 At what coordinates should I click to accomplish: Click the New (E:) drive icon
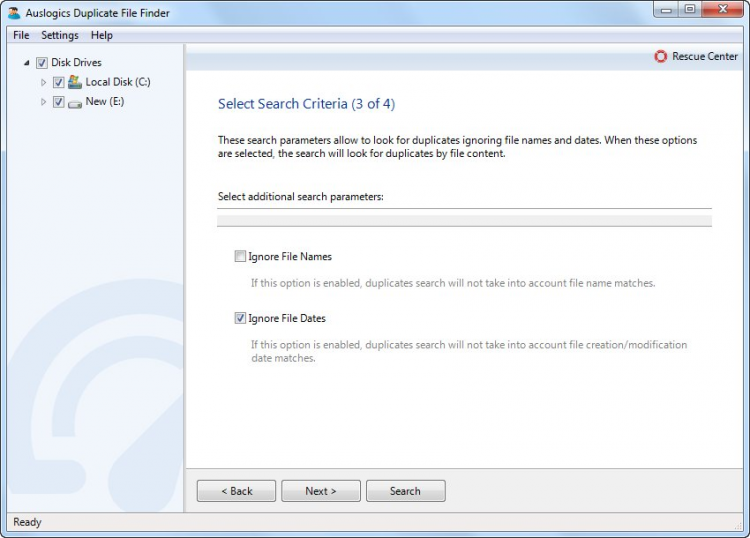click(75, 102)
